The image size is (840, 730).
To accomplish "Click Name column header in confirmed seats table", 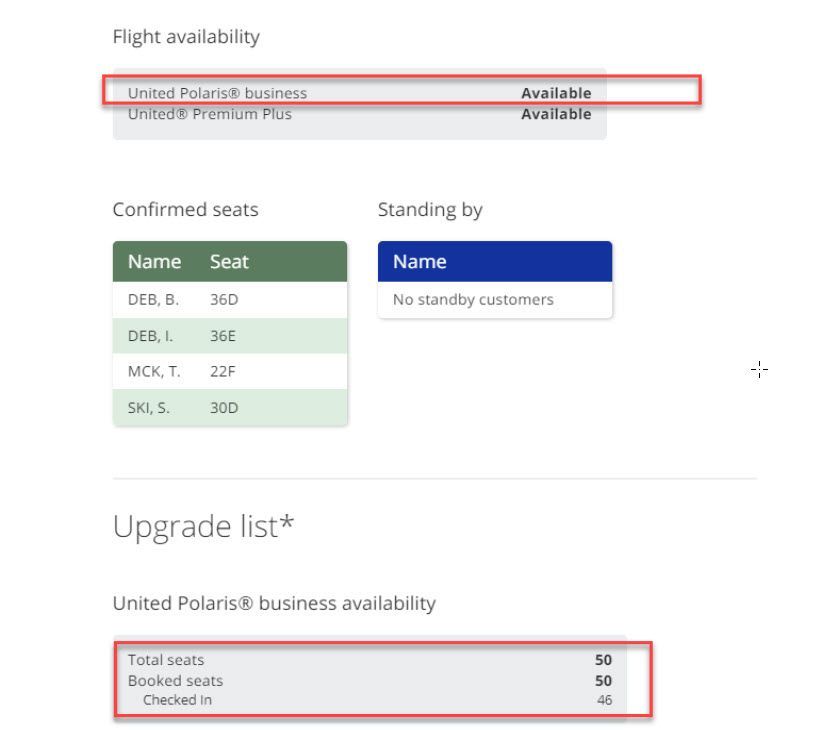I will coord(154,262).
